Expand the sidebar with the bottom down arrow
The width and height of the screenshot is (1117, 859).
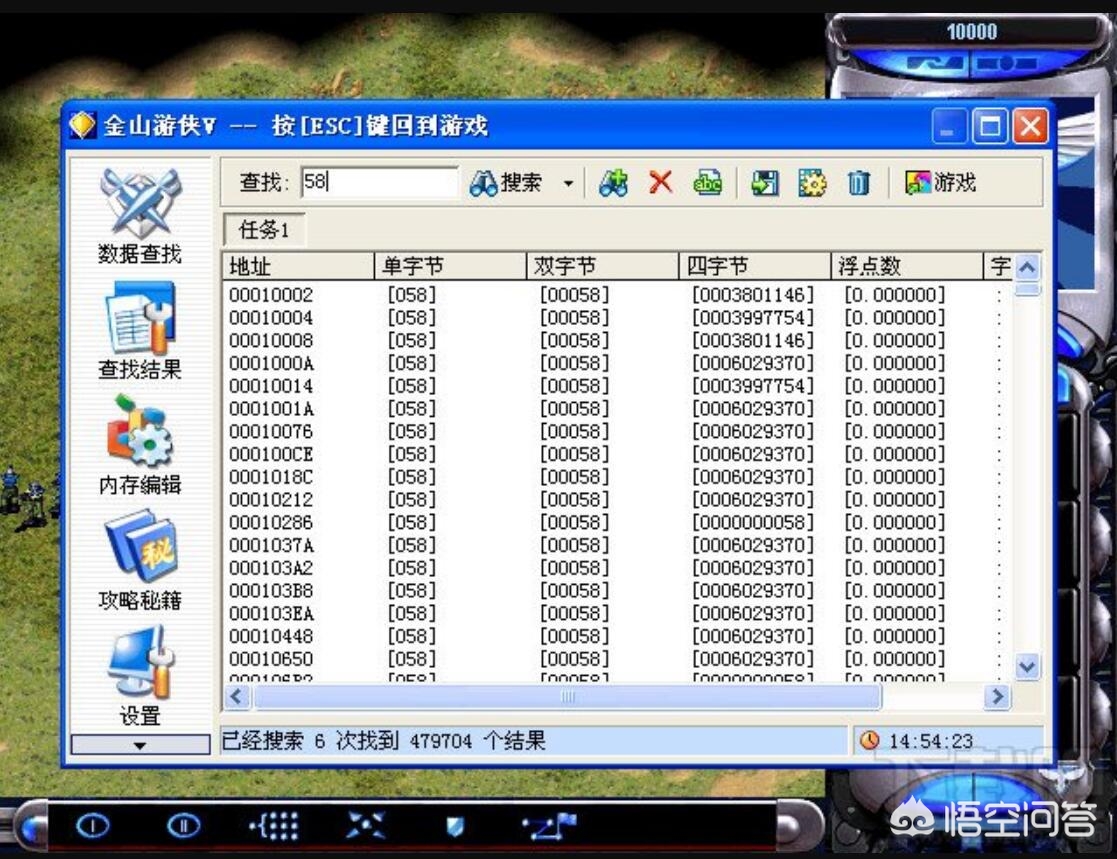(x=140, y=744)
